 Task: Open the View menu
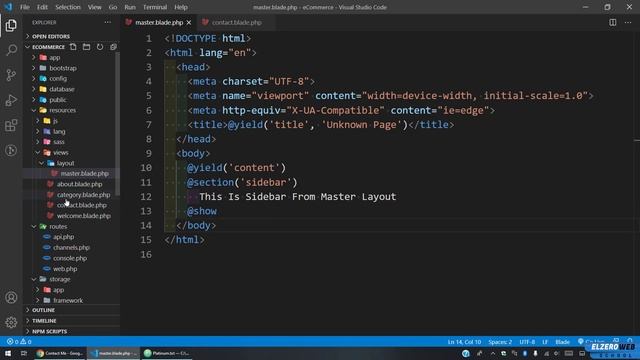pos(94,7)
